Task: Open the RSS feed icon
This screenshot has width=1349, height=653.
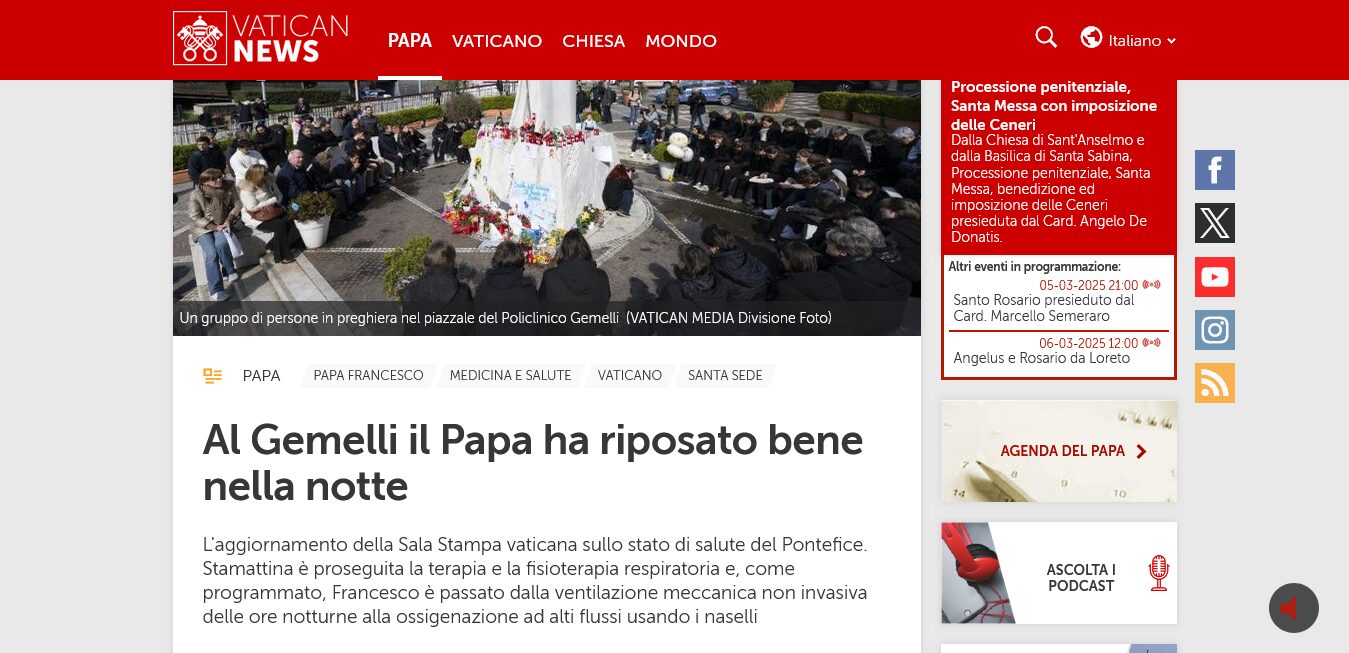Action: coord(1214,383)
